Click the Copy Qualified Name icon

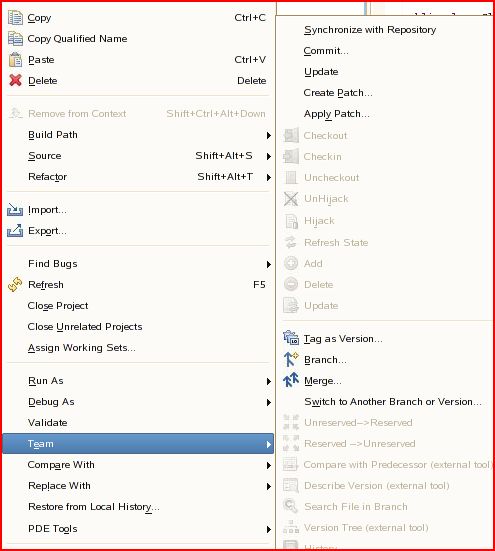[15, 39]
